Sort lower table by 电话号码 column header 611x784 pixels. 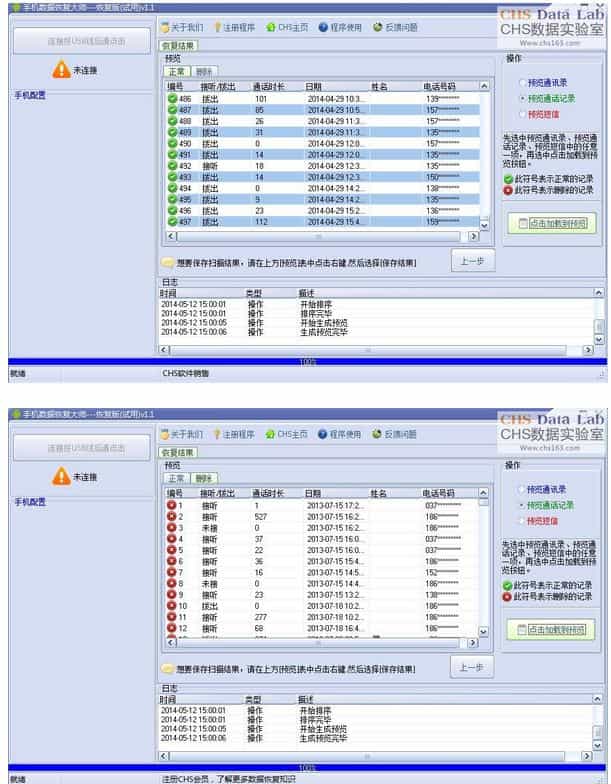tap(449, 493)
